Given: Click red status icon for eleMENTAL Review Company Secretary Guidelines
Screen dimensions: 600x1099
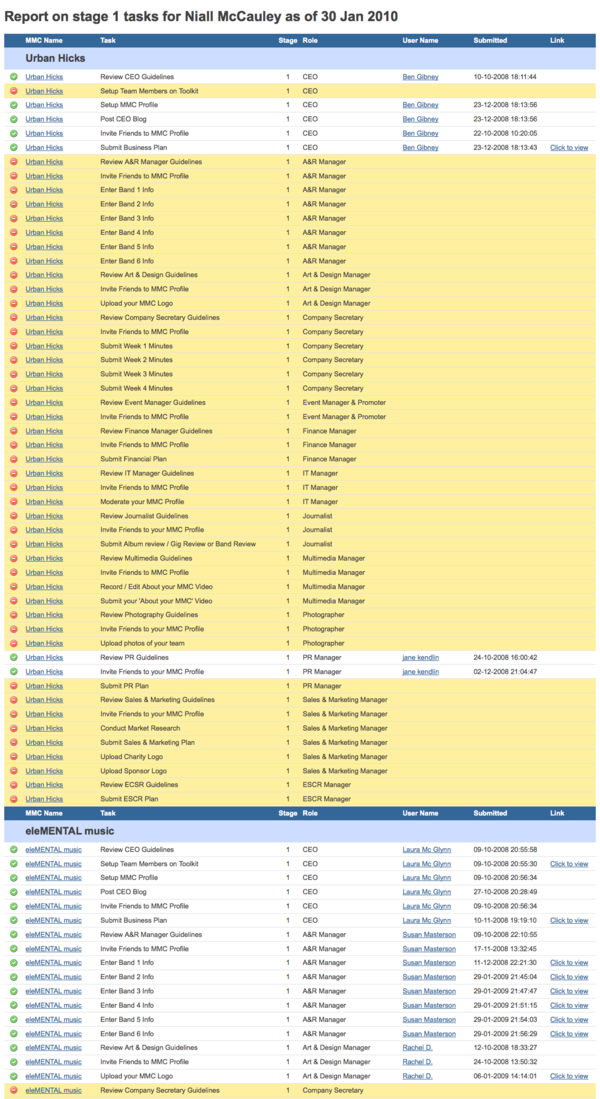Looking at the screenshot, I should (14, 1090).
